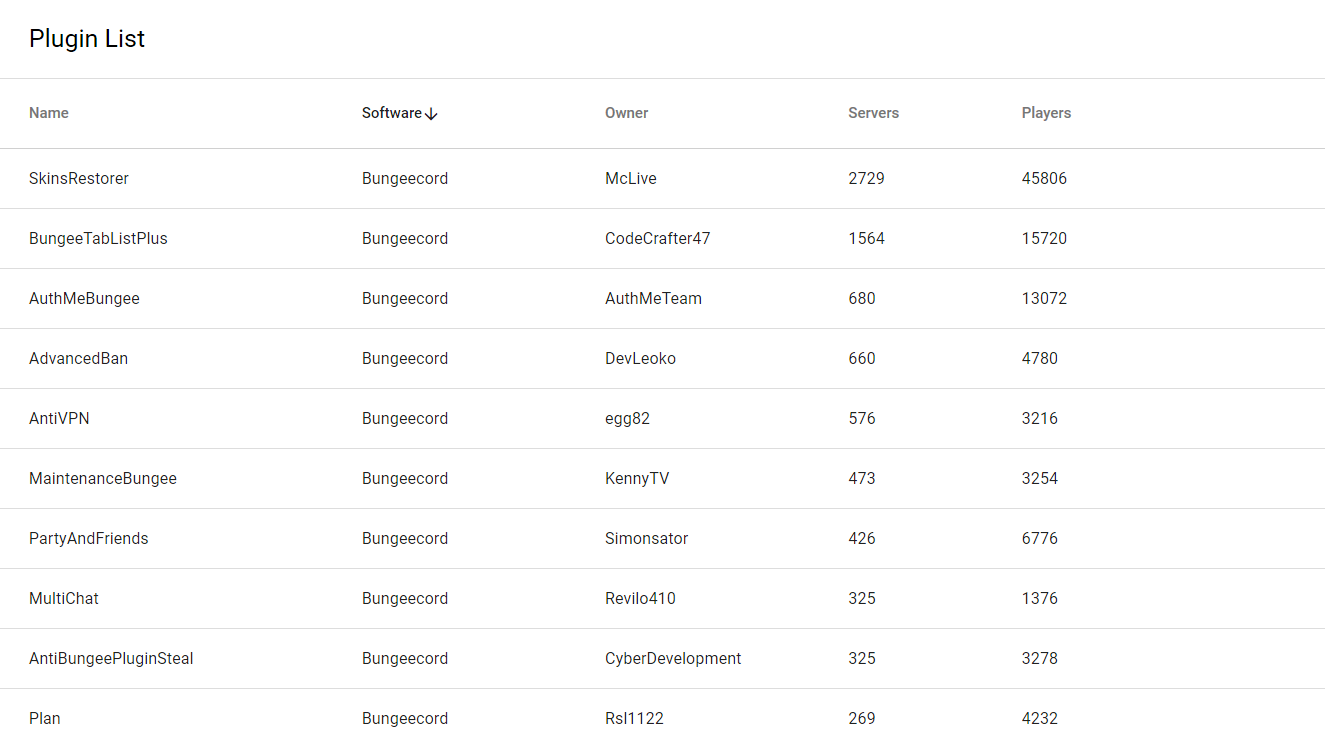The width and height of the screenshot is (1325, 746).
Task: Click servers count 2729
Action: pyautogui.click(x=866, y=179)
